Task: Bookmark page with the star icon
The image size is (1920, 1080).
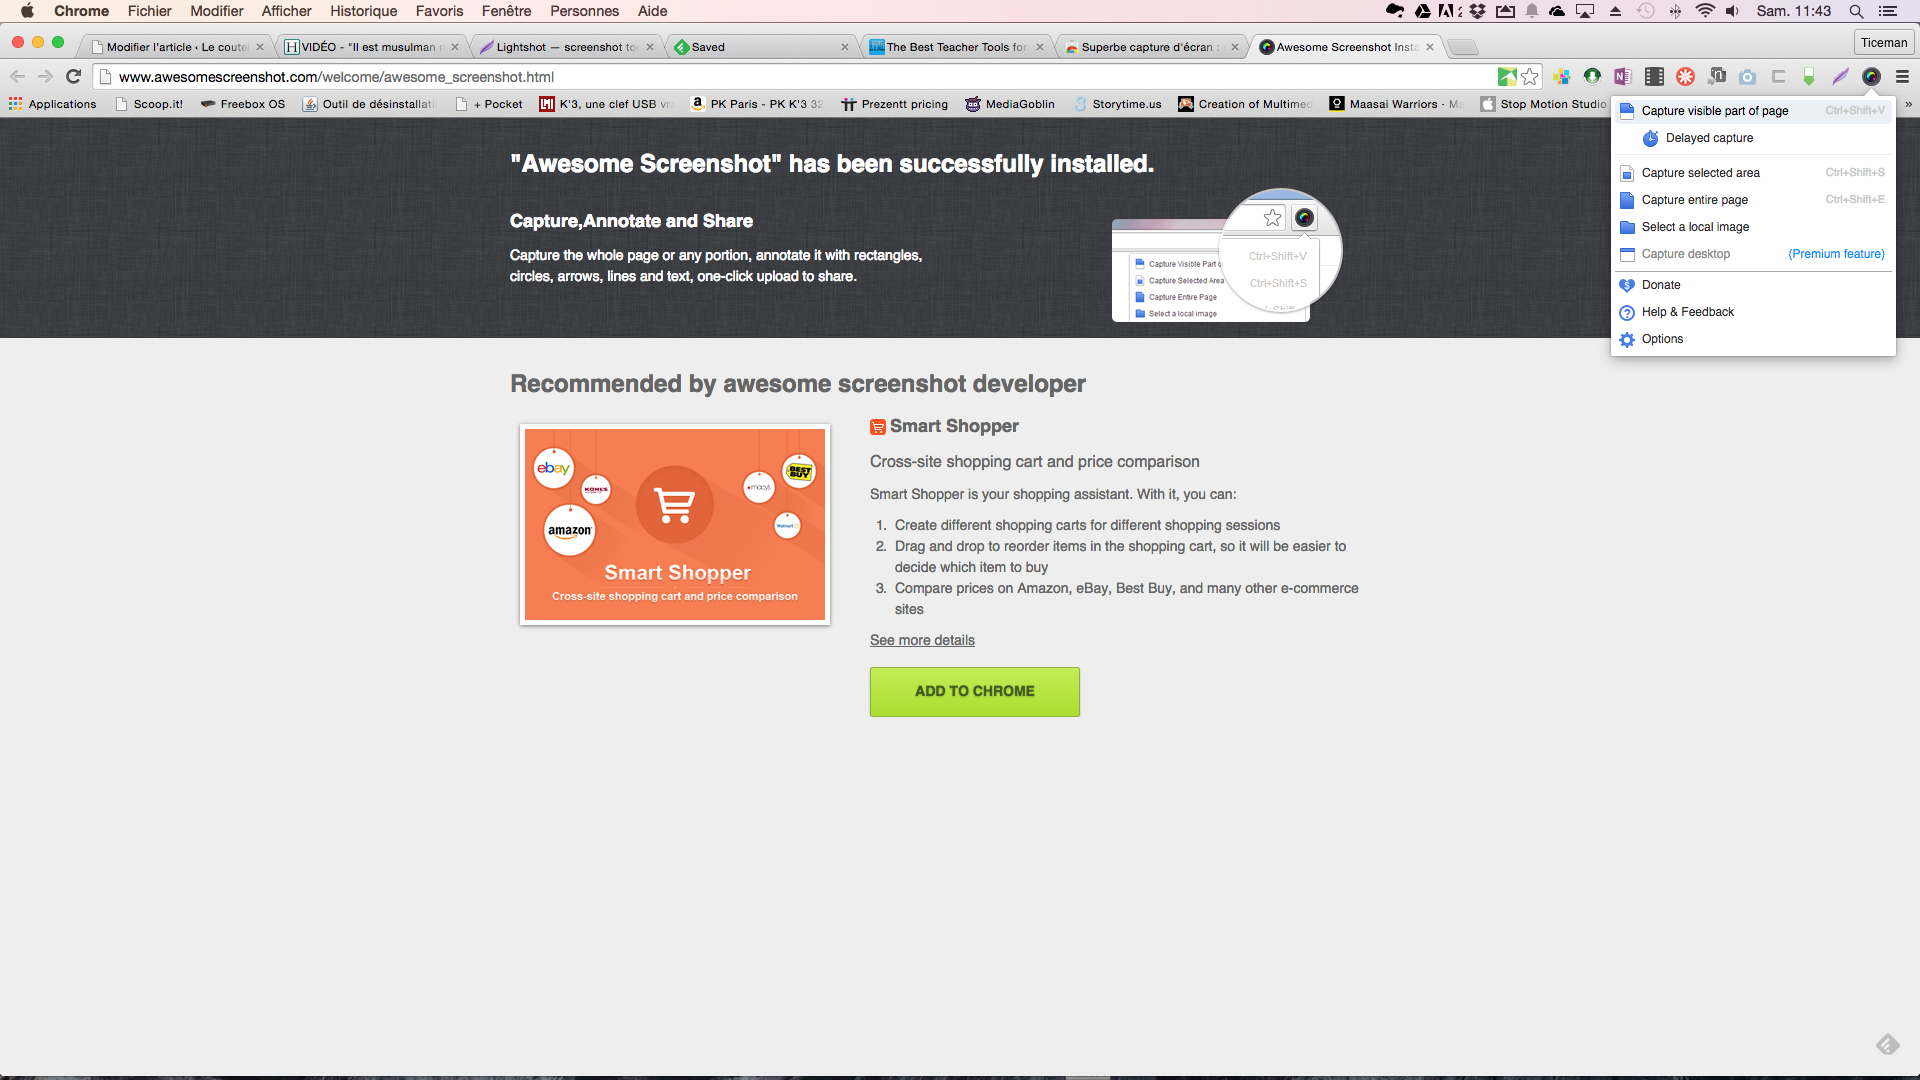Action: pyautogui.click(x=1530, y=76)
